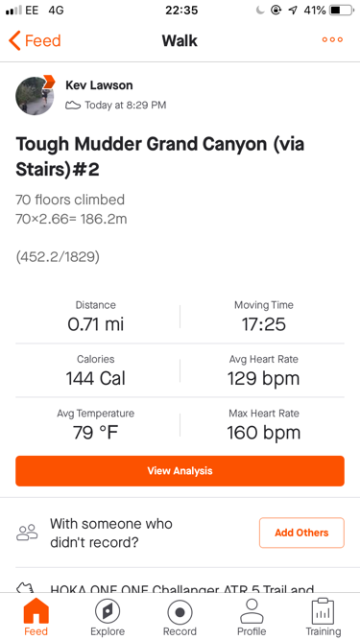Tap the Distance 0.71 mi stat
This screenshot has width=360, height=640.
tap(96, 317)
